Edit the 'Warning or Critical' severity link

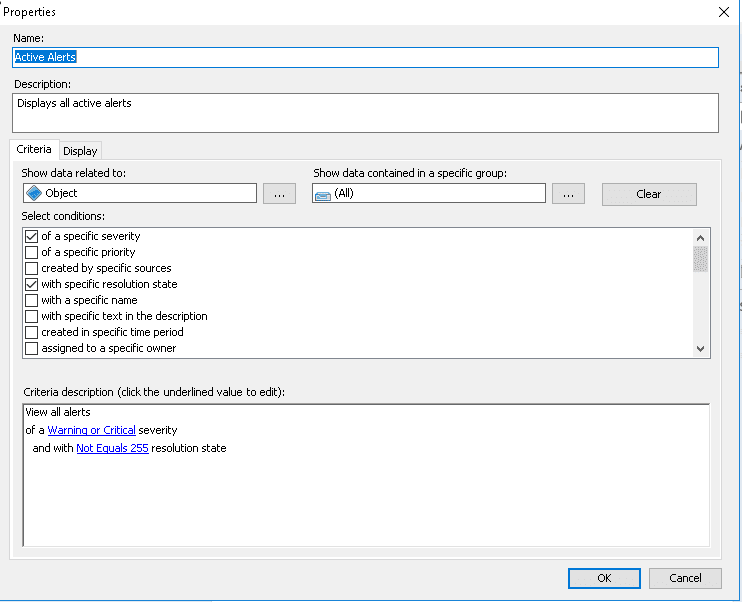pos(91,430)
